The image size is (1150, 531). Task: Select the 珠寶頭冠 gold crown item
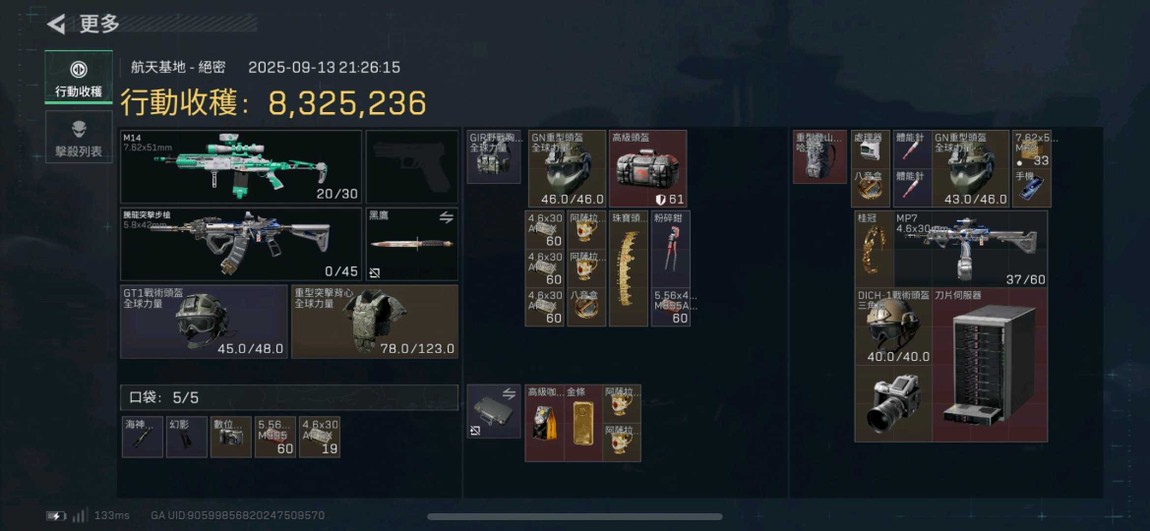coord(629,268)
